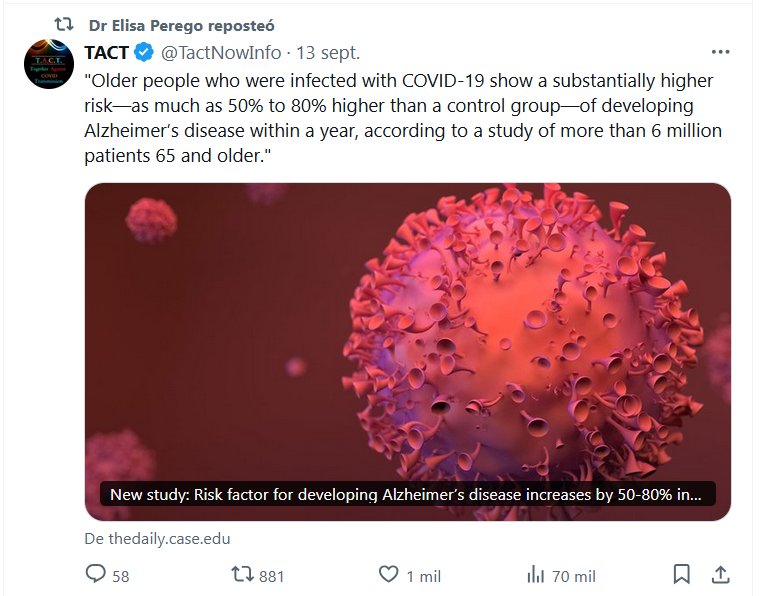
Task: Open the three-dot more options menu
Action: point(720,52)
